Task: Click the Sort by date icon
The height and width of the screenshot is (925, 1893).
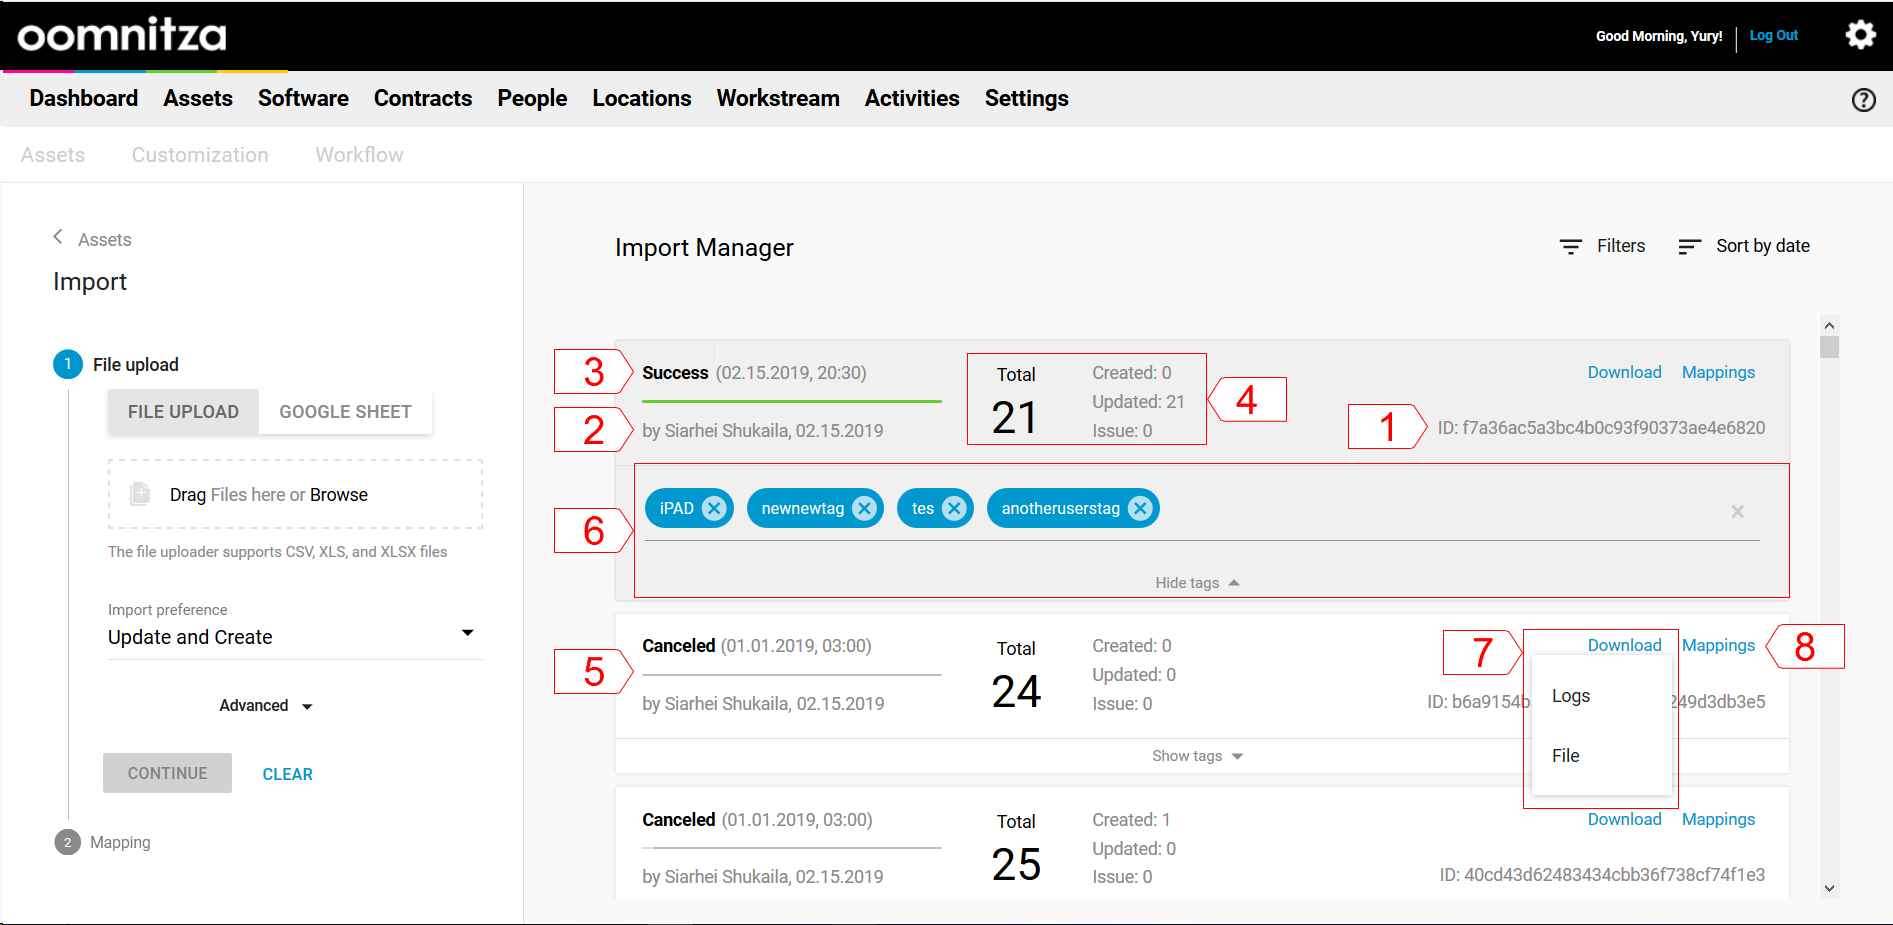Action: (1689, 246)
